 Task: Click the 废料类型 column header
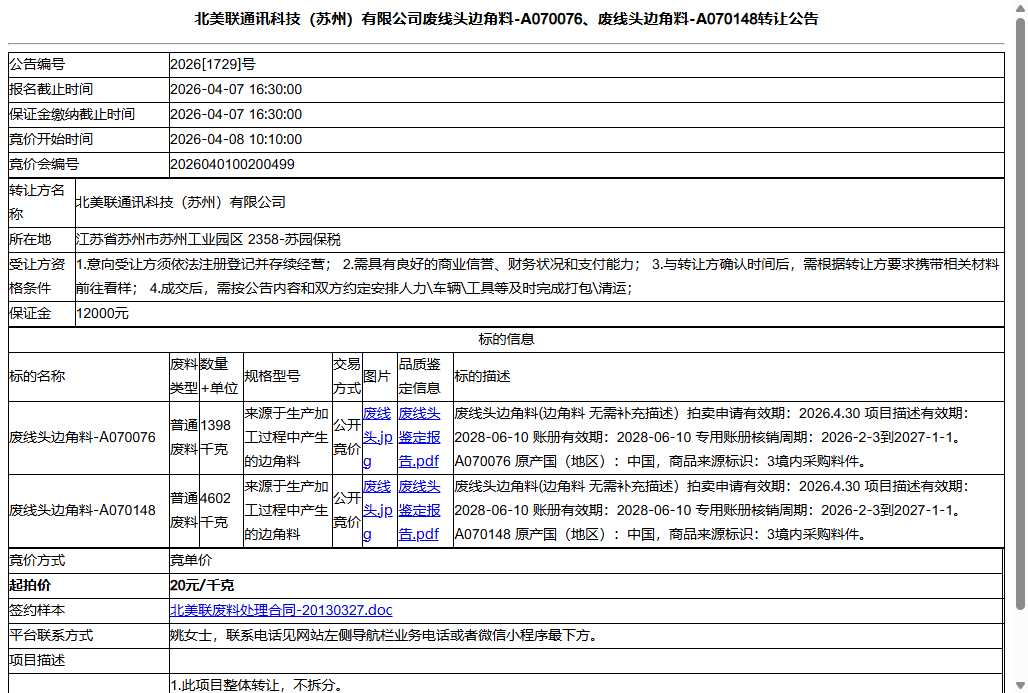pyautogui.click(x=184, y=376)
